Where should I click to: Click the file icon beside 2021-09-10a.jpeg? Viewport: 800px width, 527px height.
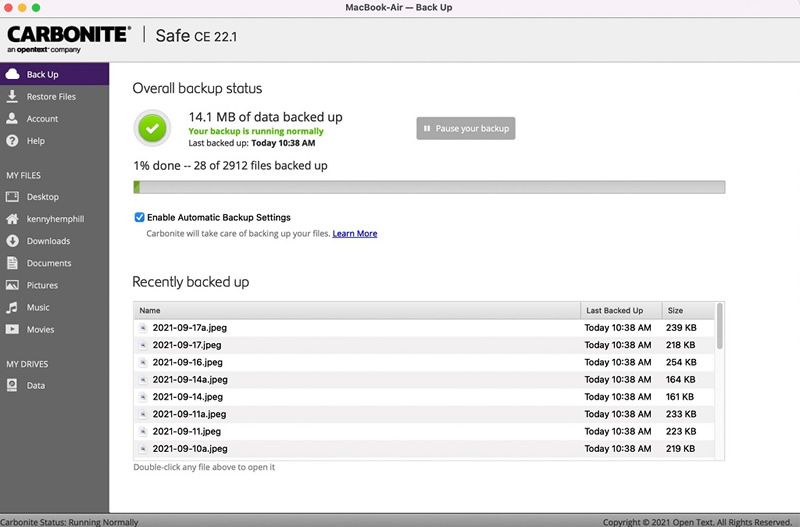(x=143, y=449)
